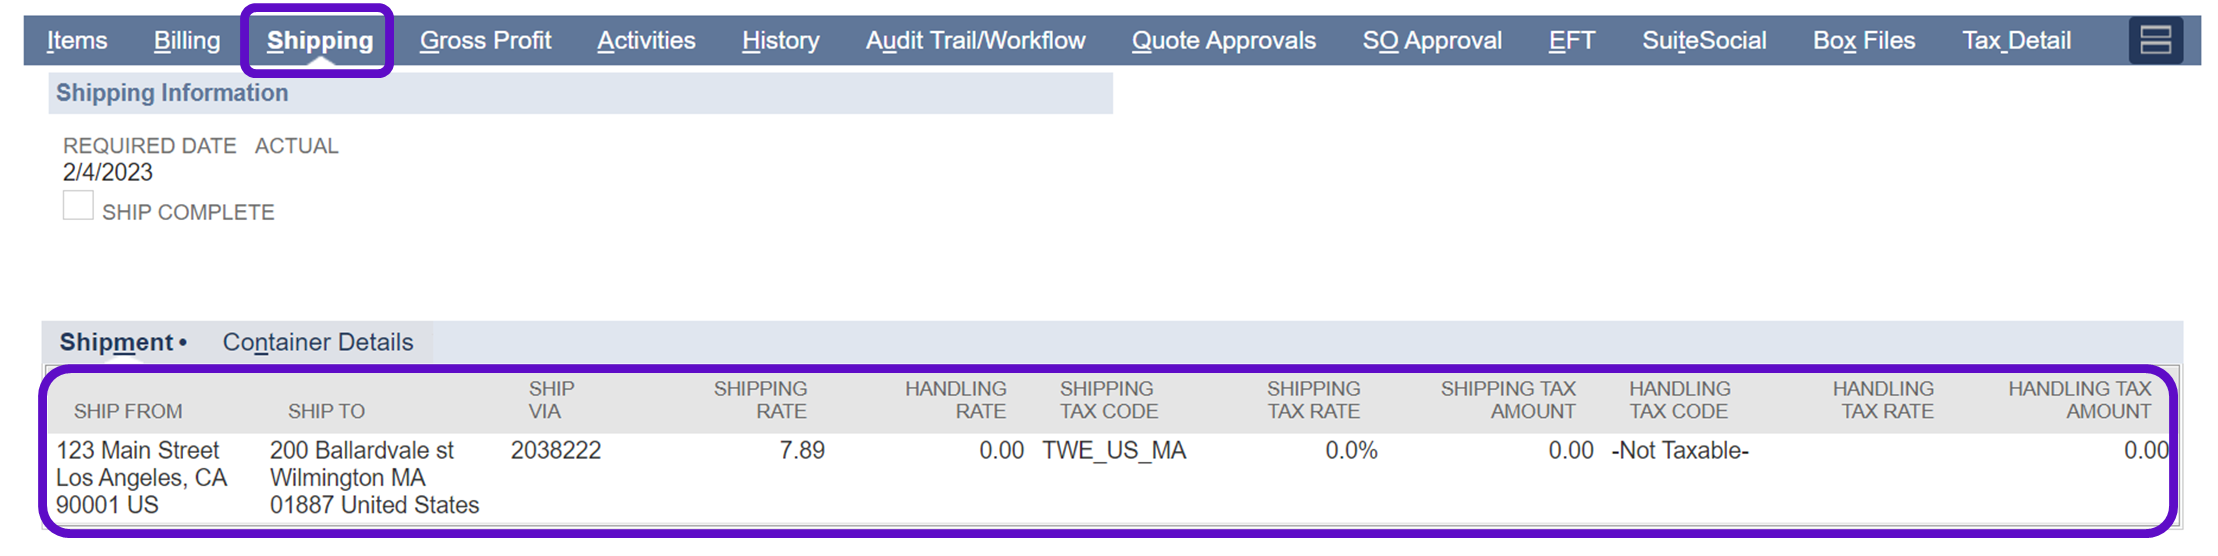The image size is (2218, 556).
Task: Go to the Activities tab
Action: click(646, 41)
